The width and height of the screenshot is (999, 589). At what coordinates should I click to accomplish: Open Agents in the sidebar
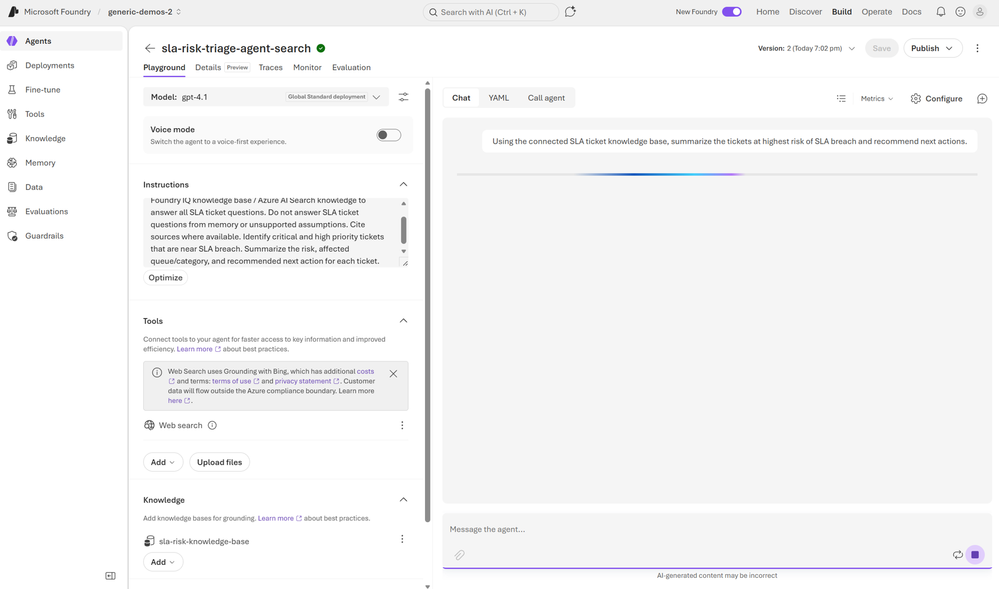pos(61,41)
